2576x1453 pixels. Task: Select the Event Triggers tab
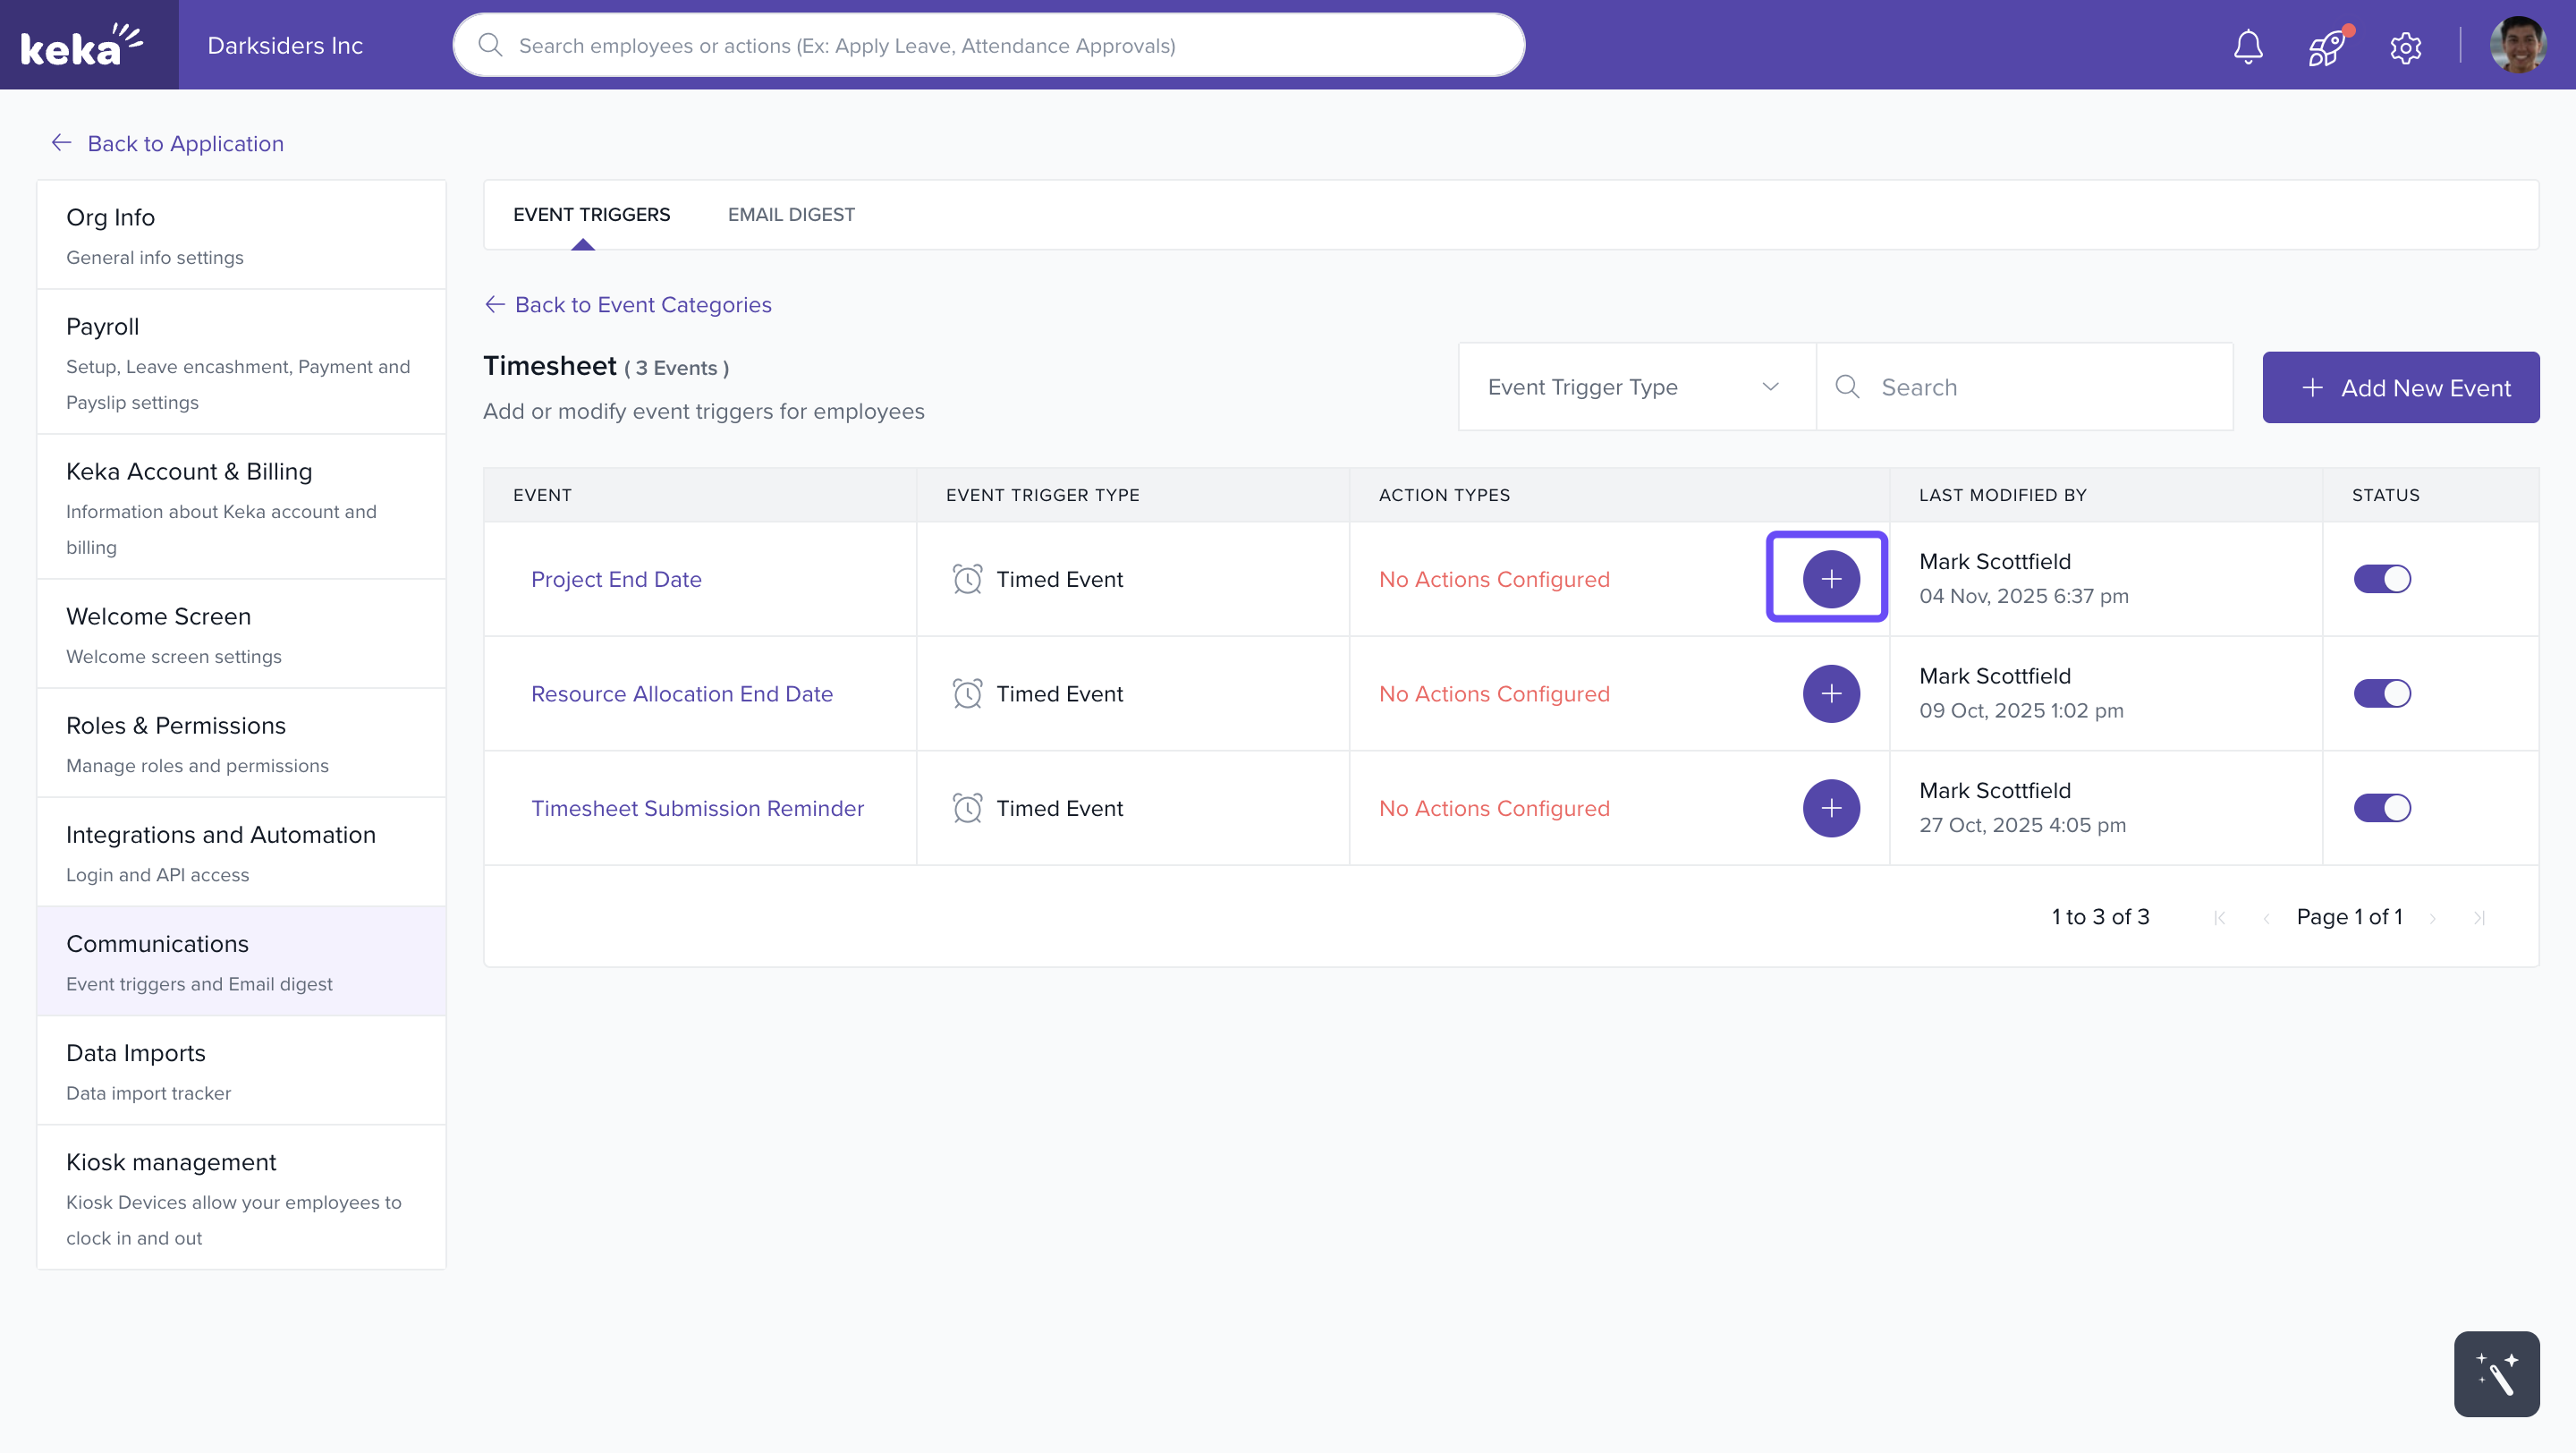pyautogui.click(x=591, y=214)
